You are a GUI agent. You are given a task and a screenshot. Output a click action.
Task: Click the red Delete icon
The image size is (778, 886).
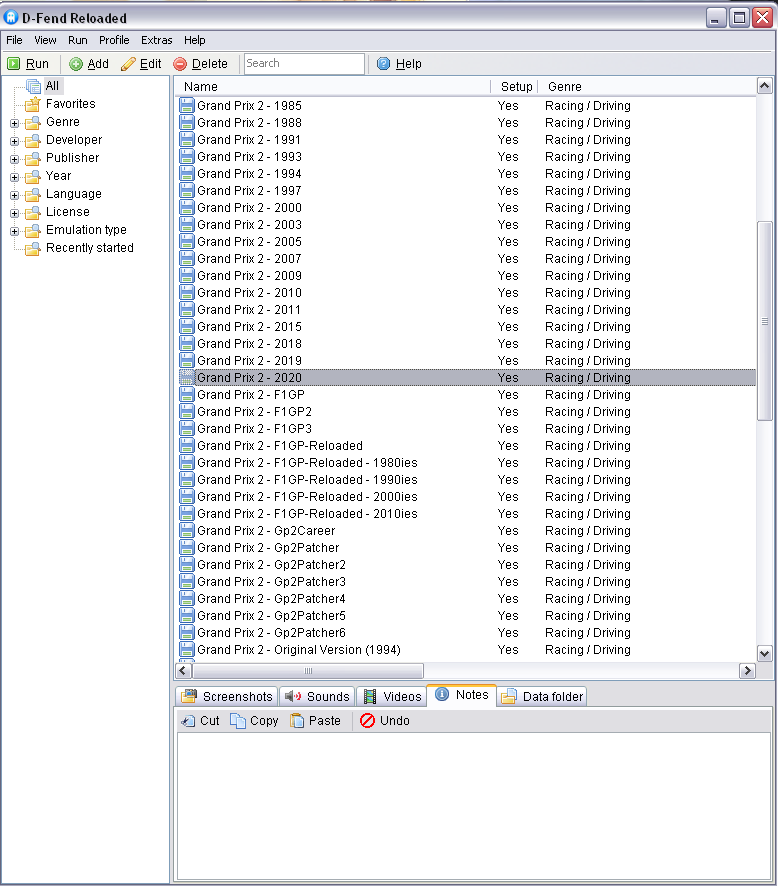(180, 64)
